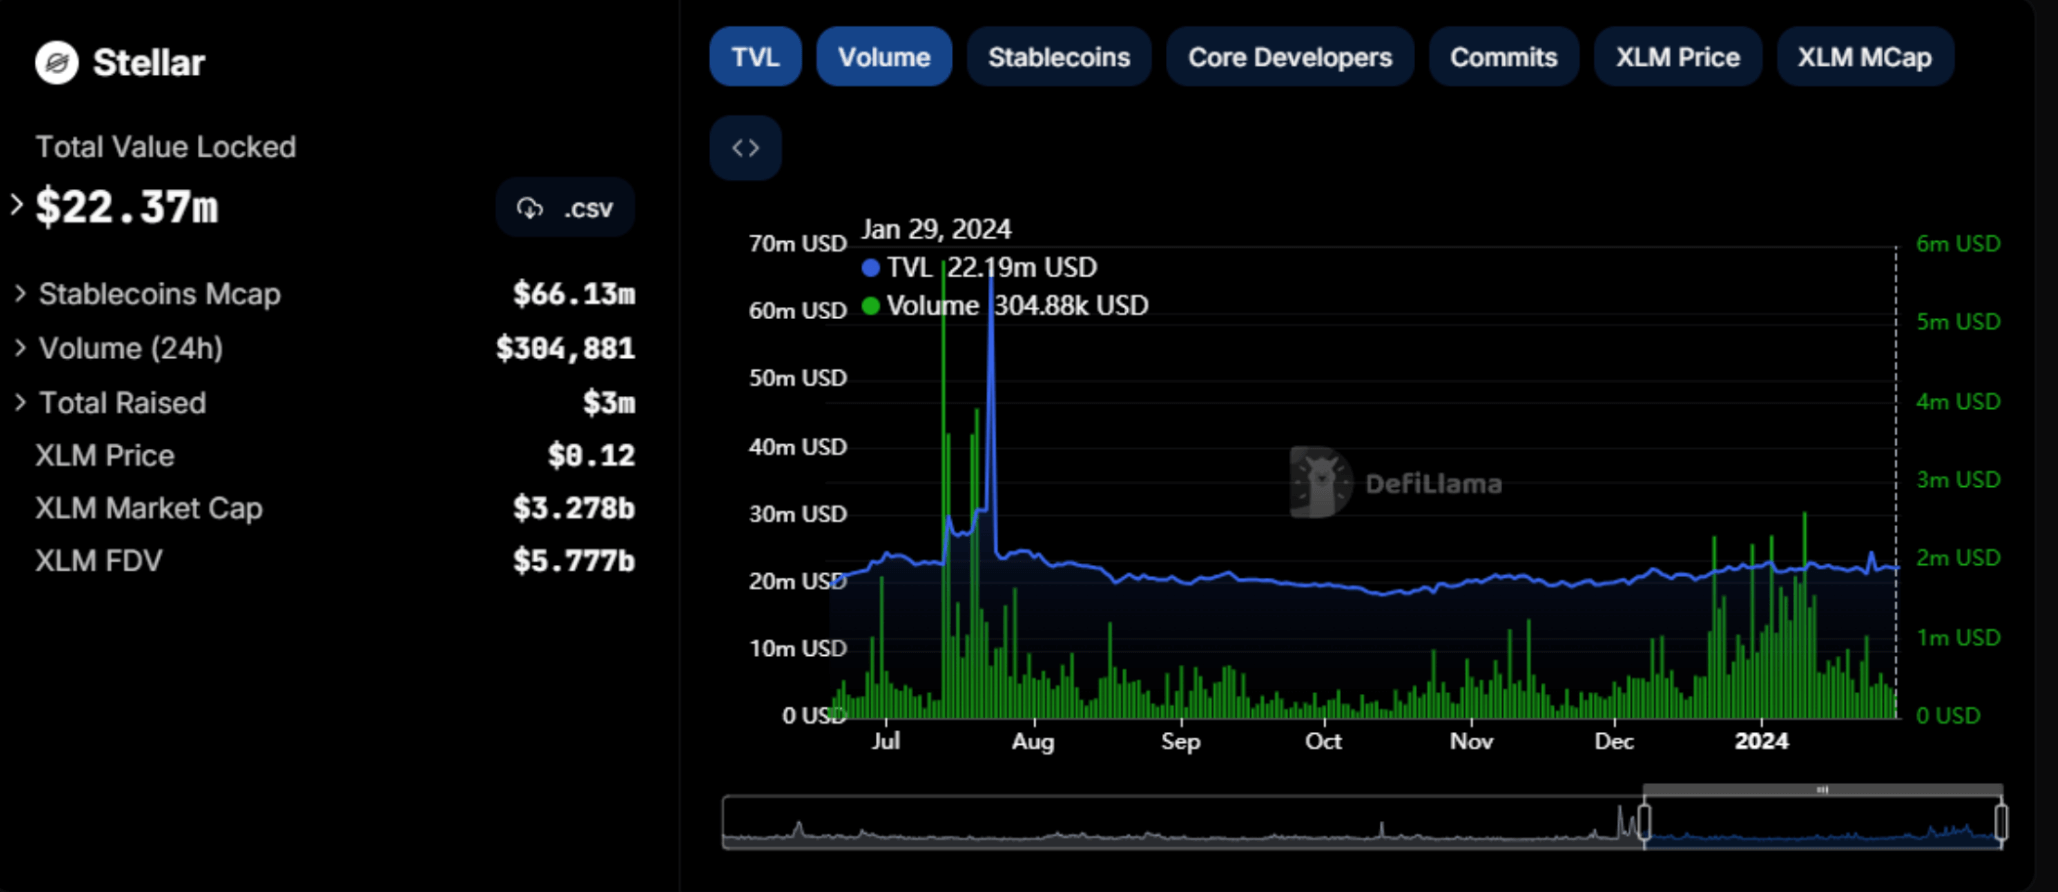Click the 6m USD right axis label
Viewport: 2058px width, 892px height.
coord(1958,244)
